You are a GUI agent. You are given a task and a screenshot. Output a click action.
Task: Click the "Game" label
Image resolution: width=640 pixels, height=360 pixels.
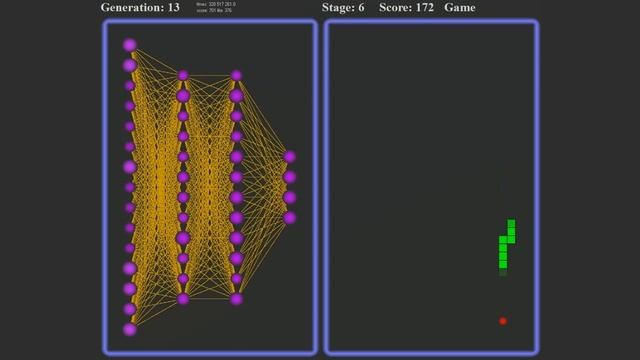tap(460, 7)
